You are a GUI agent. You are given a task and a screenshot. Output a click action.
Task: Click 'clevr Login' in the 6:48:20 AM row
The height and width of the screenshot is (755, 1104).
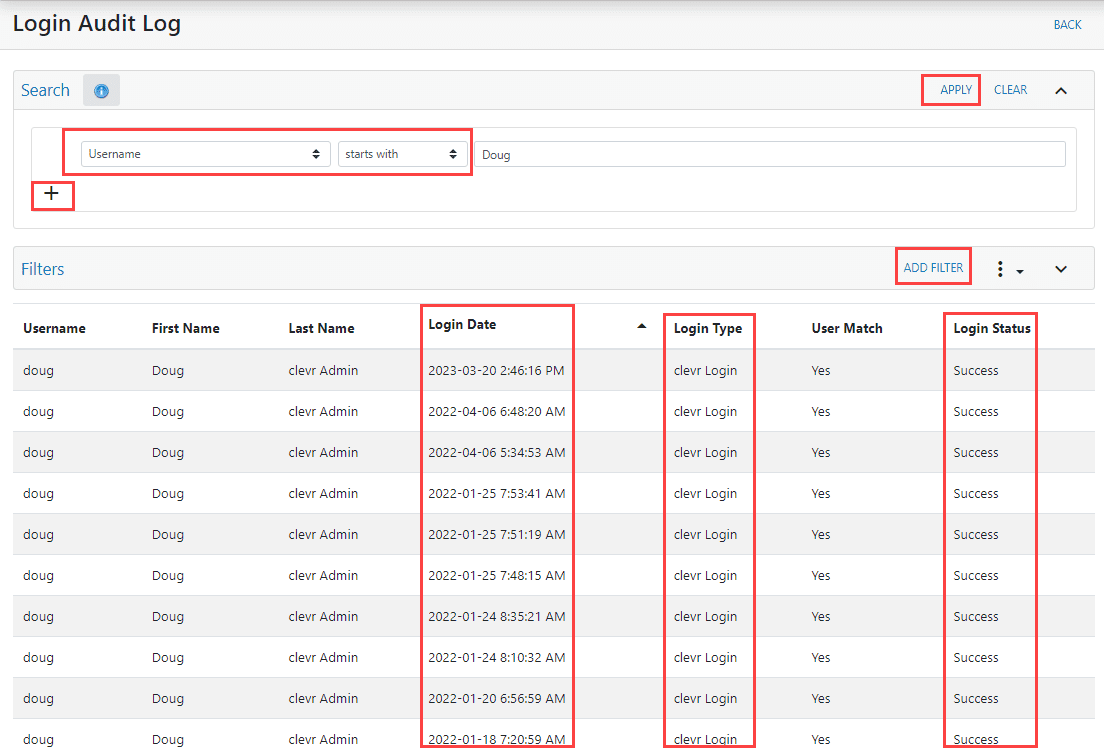click(705, 412)
